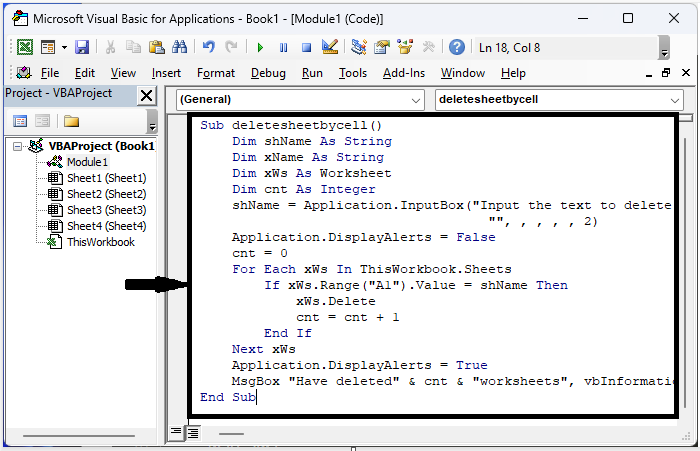Screen dimensions: 700x451
Task: Open the Help menu
Action: [x=513, y=73]
